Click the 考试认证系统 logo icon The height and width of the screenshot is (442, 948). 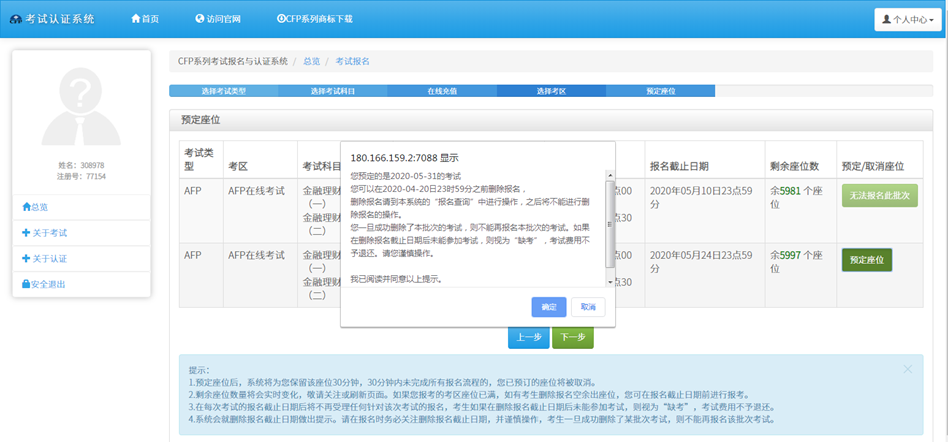tap(16, 19)
